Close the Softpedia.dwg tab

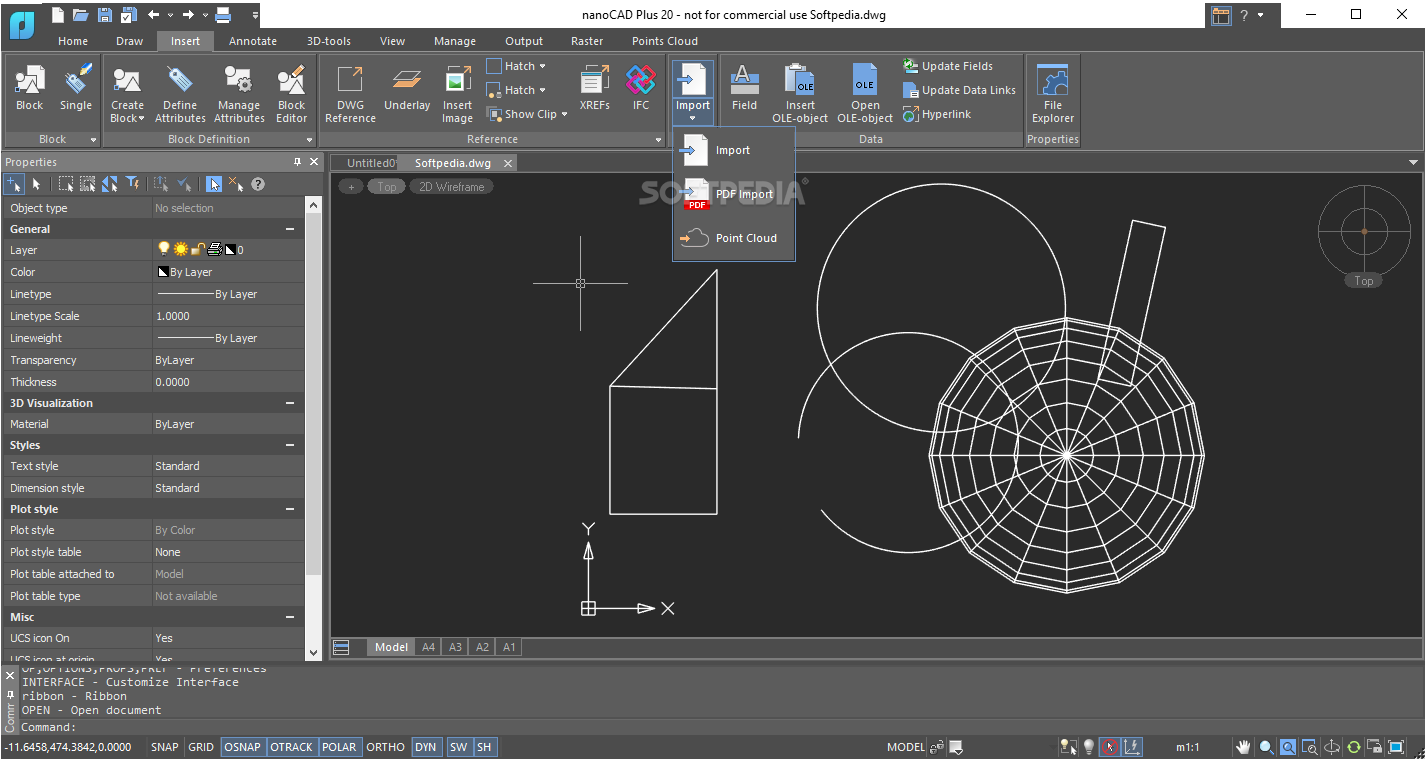[x=508, y=163]
